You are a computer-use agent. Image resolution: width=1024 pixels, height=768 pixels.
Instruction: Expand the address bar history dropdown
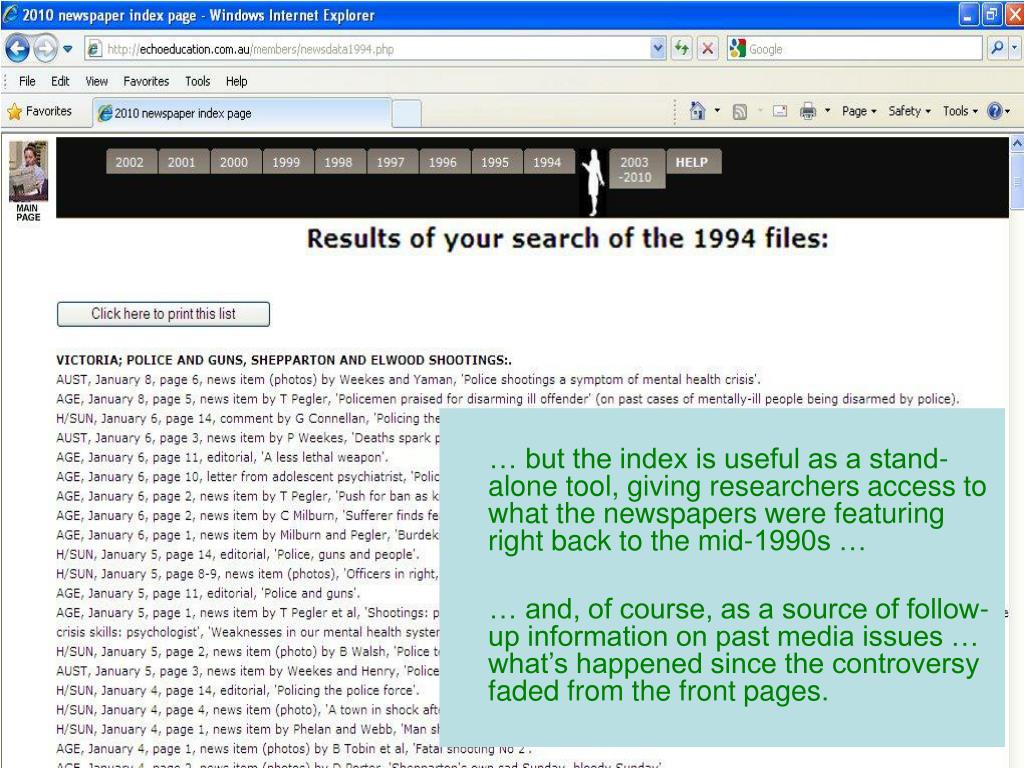coord(658,49)
